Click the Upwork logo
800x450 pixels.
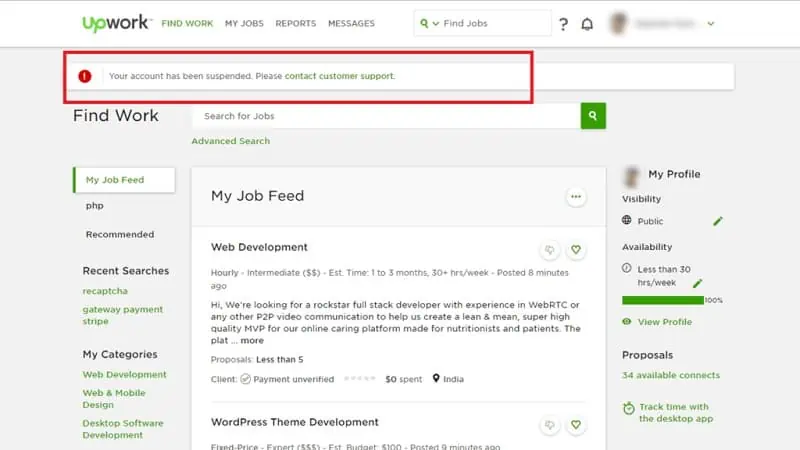coord(115,23)
